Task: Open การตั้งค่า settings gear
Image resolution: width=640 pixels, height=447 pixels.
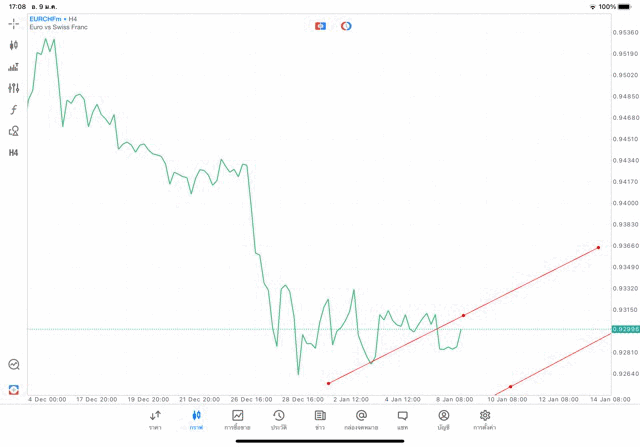Action: click(x=485, y=419)
